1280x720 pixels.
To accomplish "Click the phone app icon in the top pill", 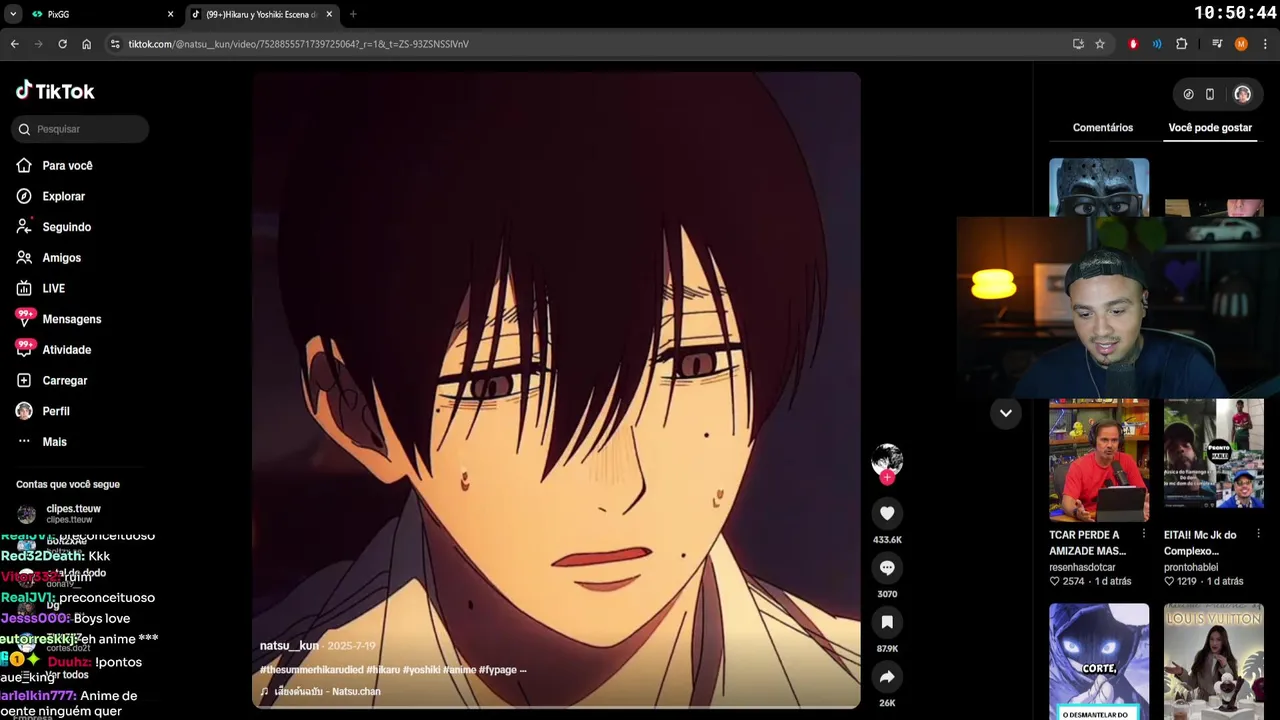I will pyautogui.click(x=1210, y=94).
